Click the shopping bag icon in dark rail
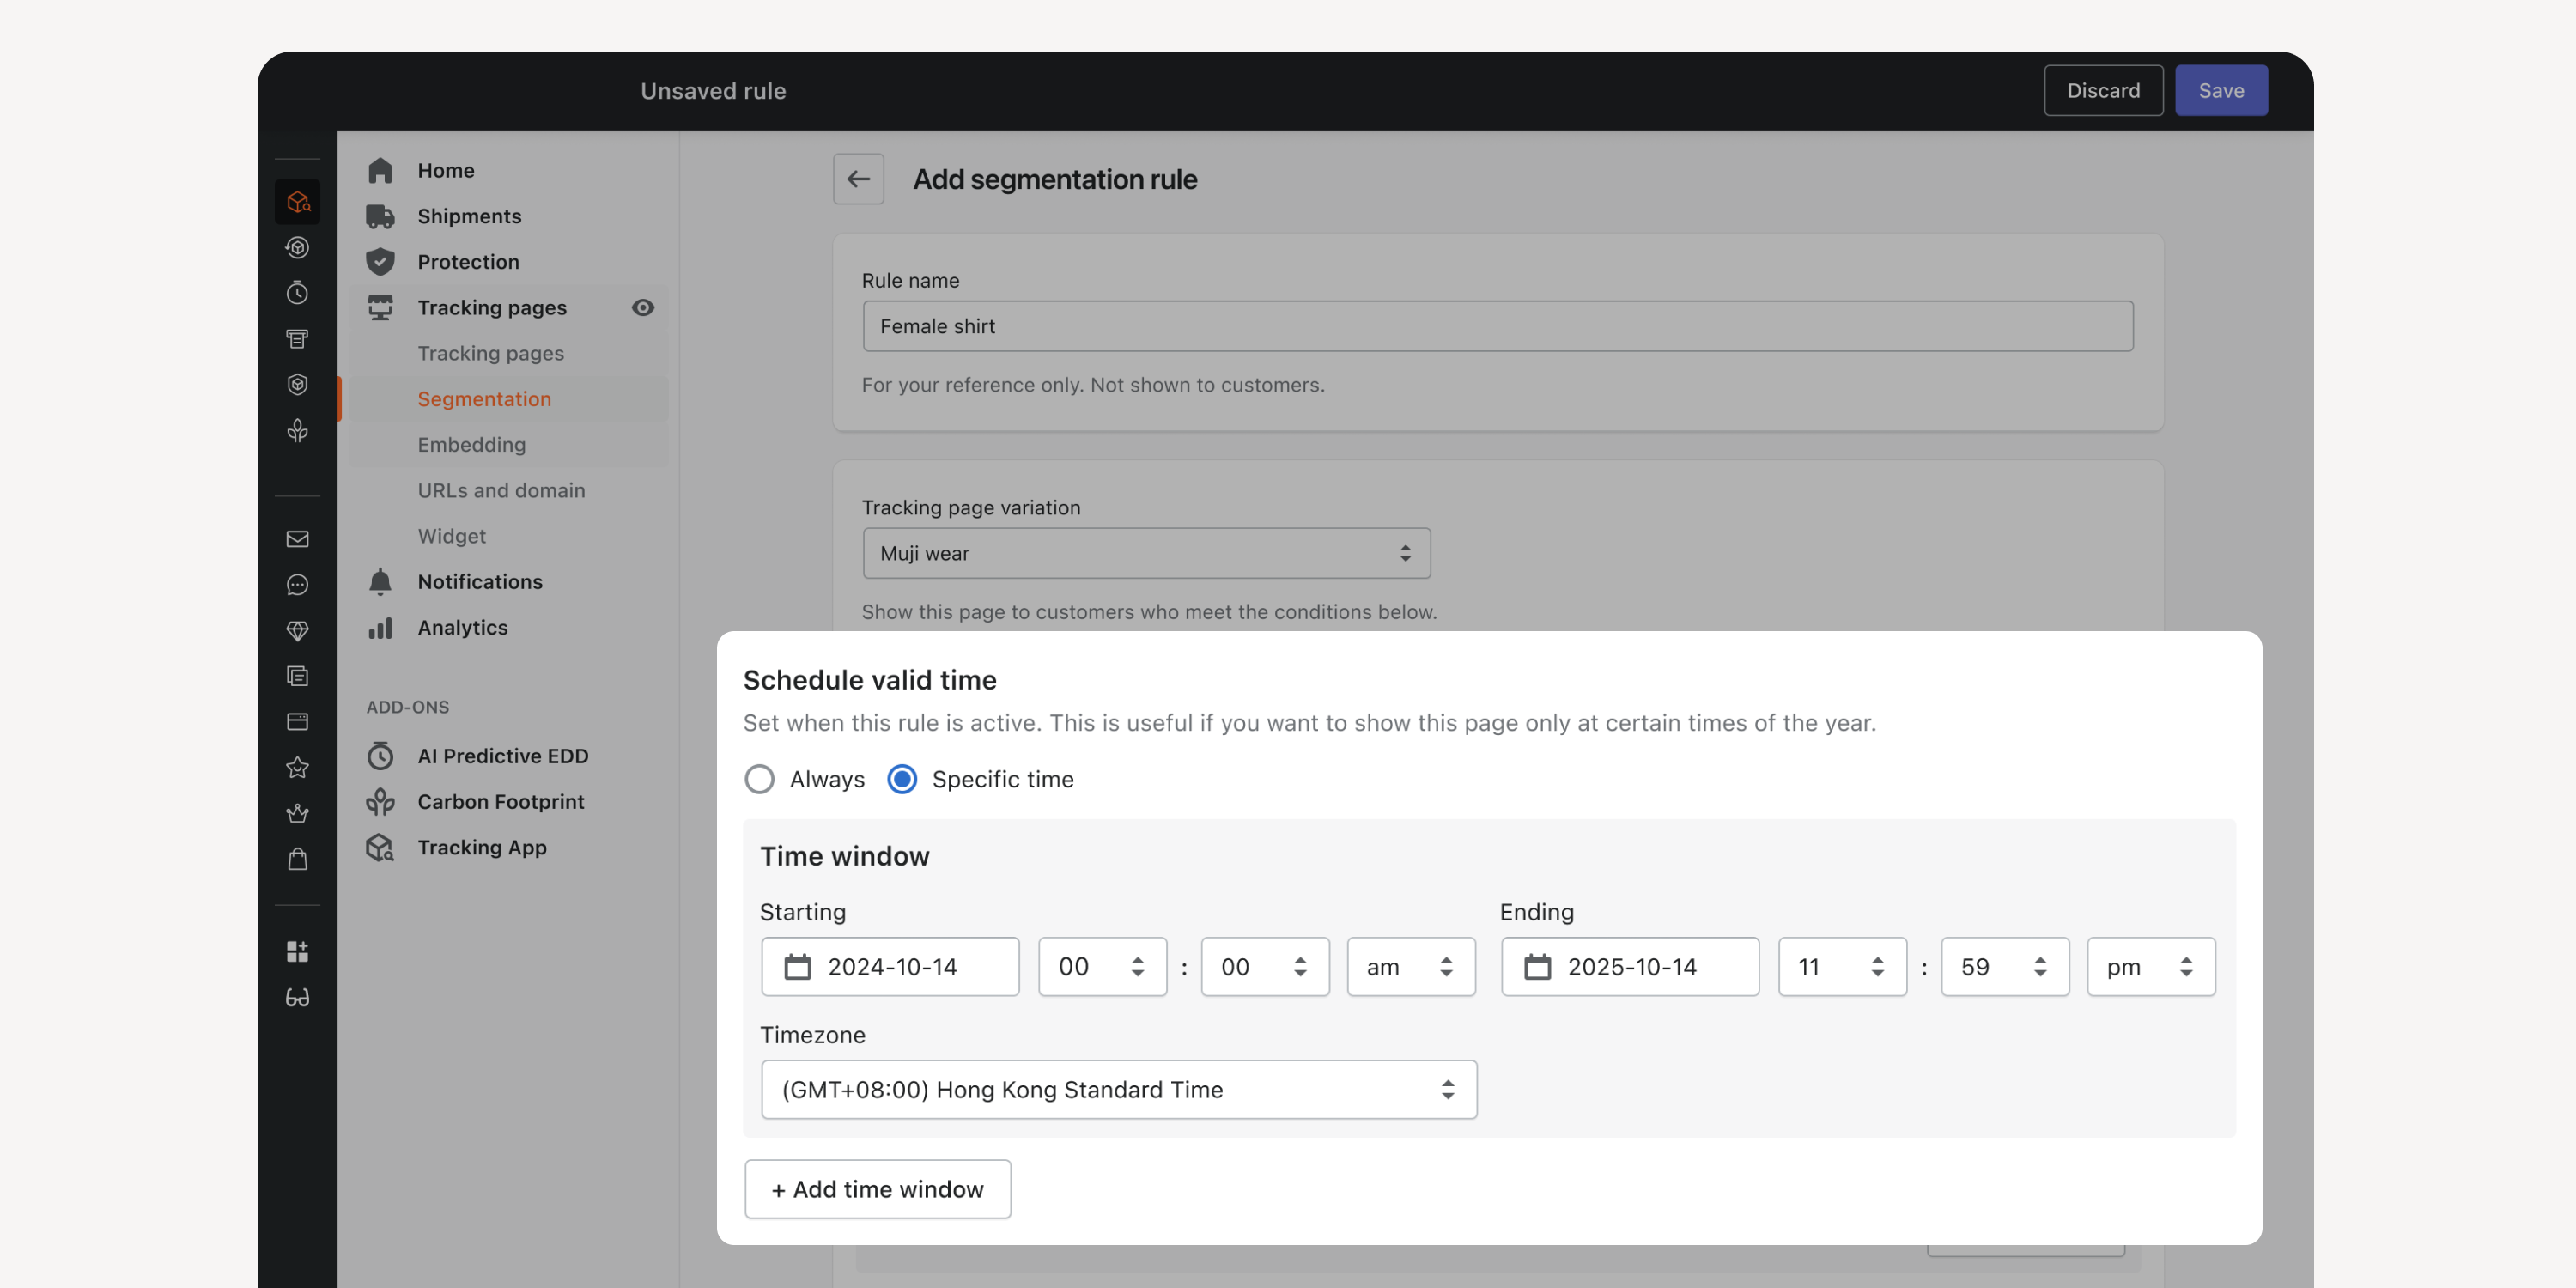This screenshot has height=1288, width=2576. [297, 859]
